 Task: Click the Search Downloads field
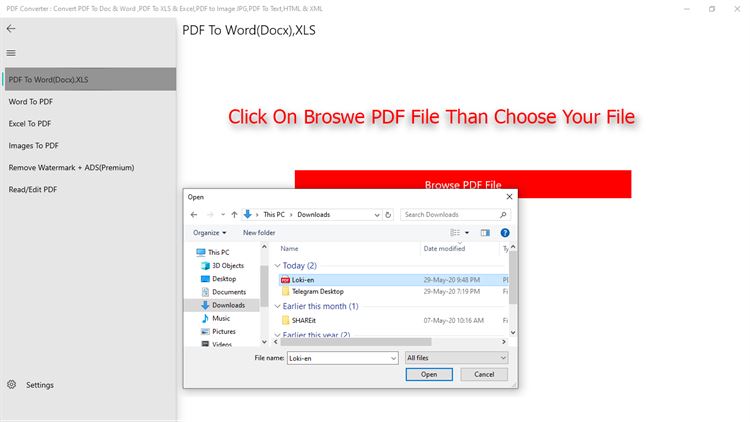[x=455, y=215]
